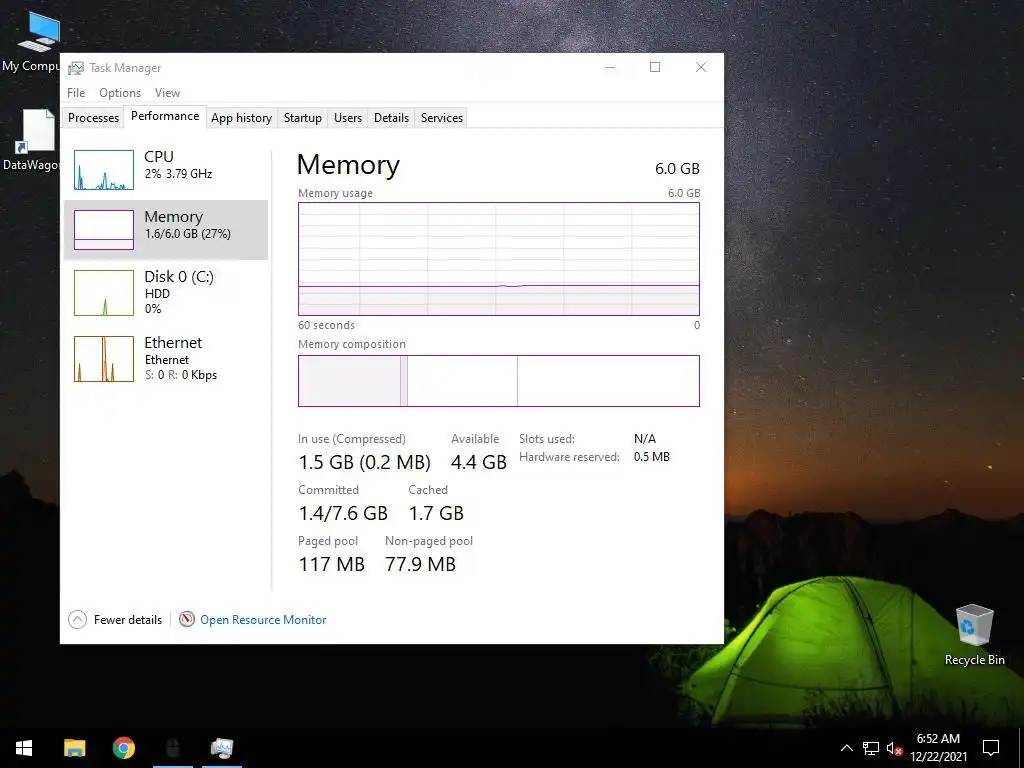The width and height of the screenshot is (1024, 768).
Task: Minimize the Task Manager window
Action: (610, 67)
